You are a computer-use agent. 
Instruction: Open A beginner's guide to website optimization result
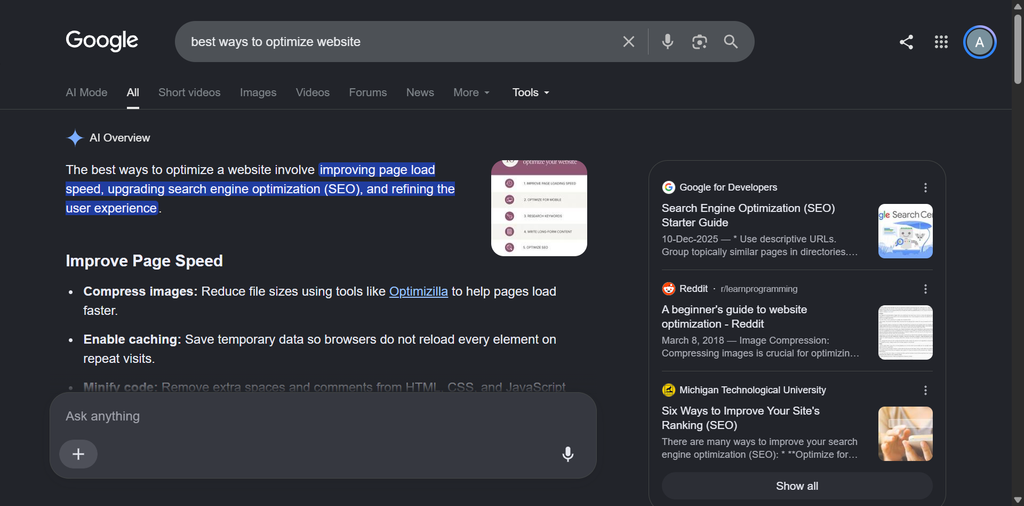point(734,317)
